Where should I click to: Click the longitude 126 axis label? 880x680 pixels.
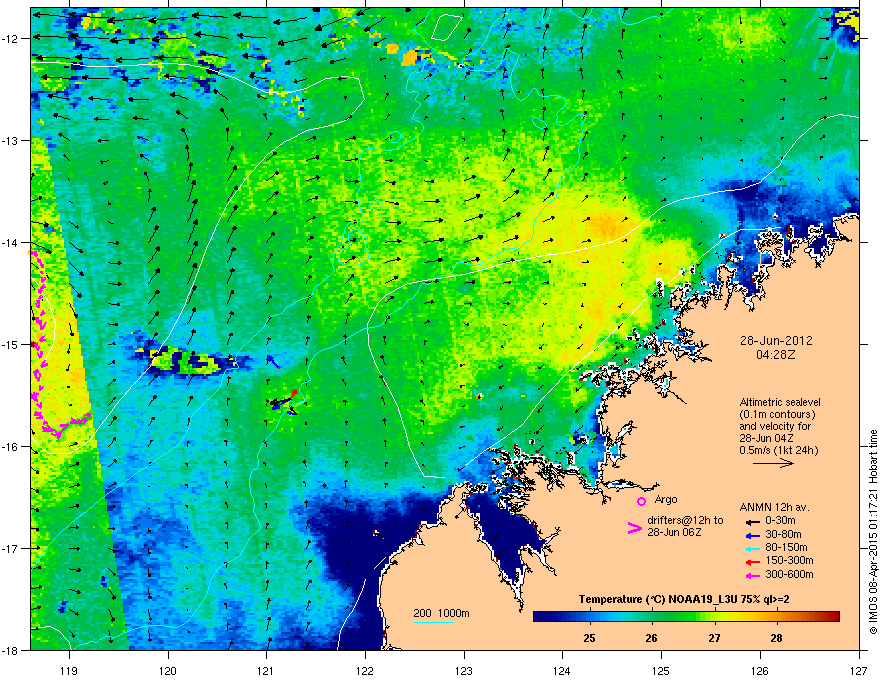(760, 670)
